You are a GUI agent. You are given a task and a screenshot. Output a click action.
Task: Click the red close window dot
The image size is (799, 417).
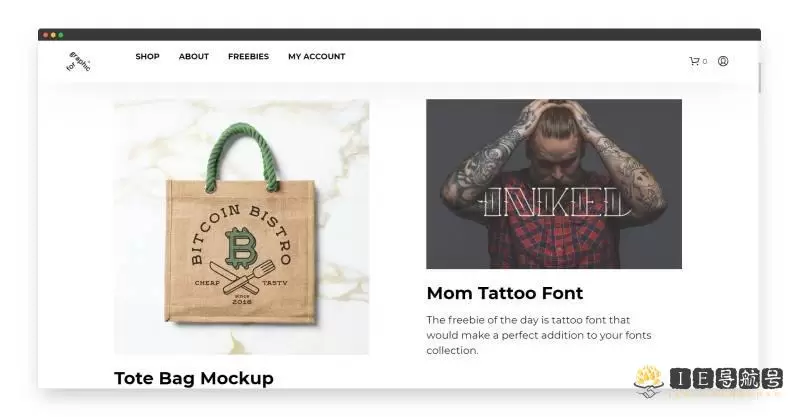point(46,35)
